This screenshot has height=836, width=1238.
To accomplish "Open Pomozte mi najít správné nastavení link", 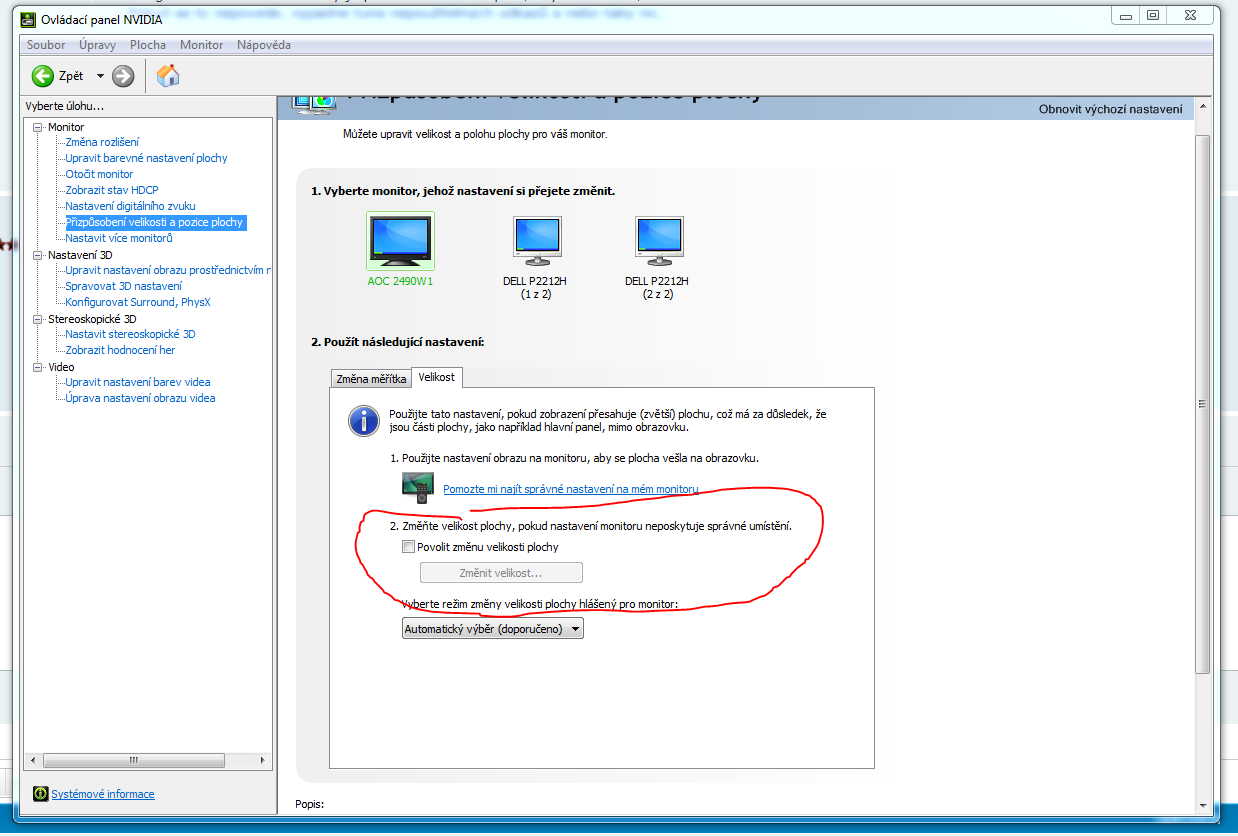I will (x=570, y=489).
